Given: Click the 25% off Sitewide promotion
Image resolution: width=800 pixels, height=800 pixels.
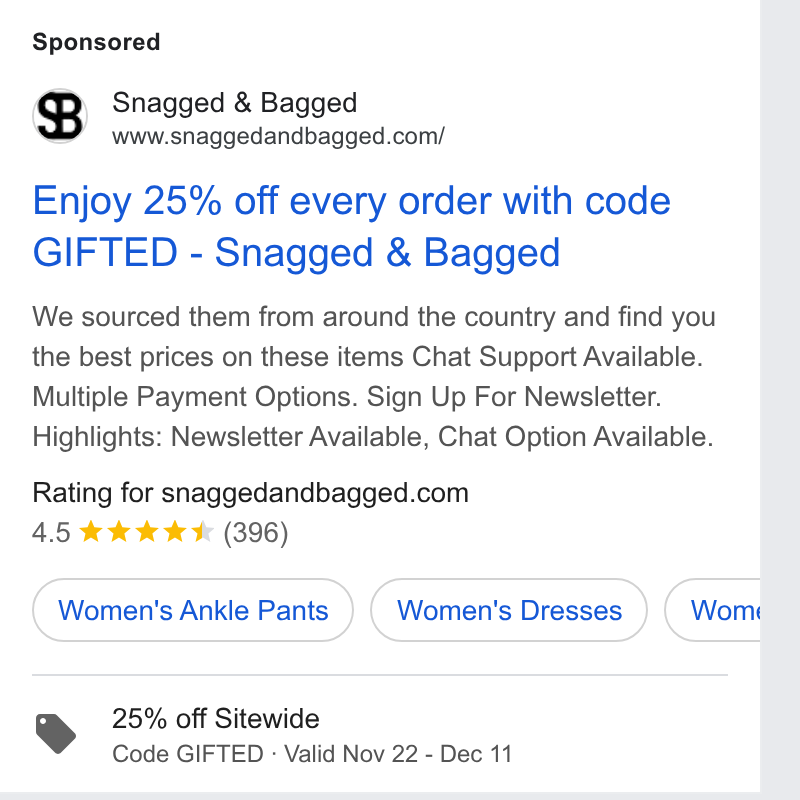Looking at the screenshot, I should coord(216,718).
